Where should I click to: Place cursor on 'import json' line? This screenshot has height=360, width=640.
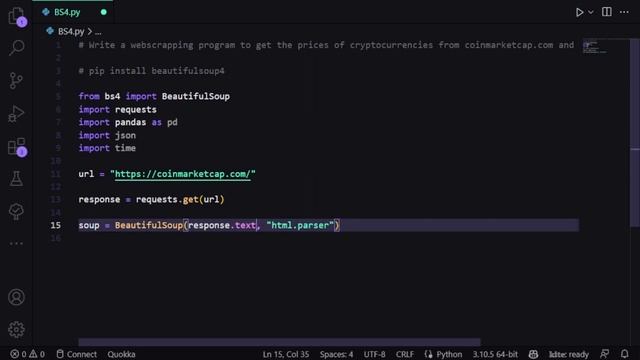coord(107,135)
